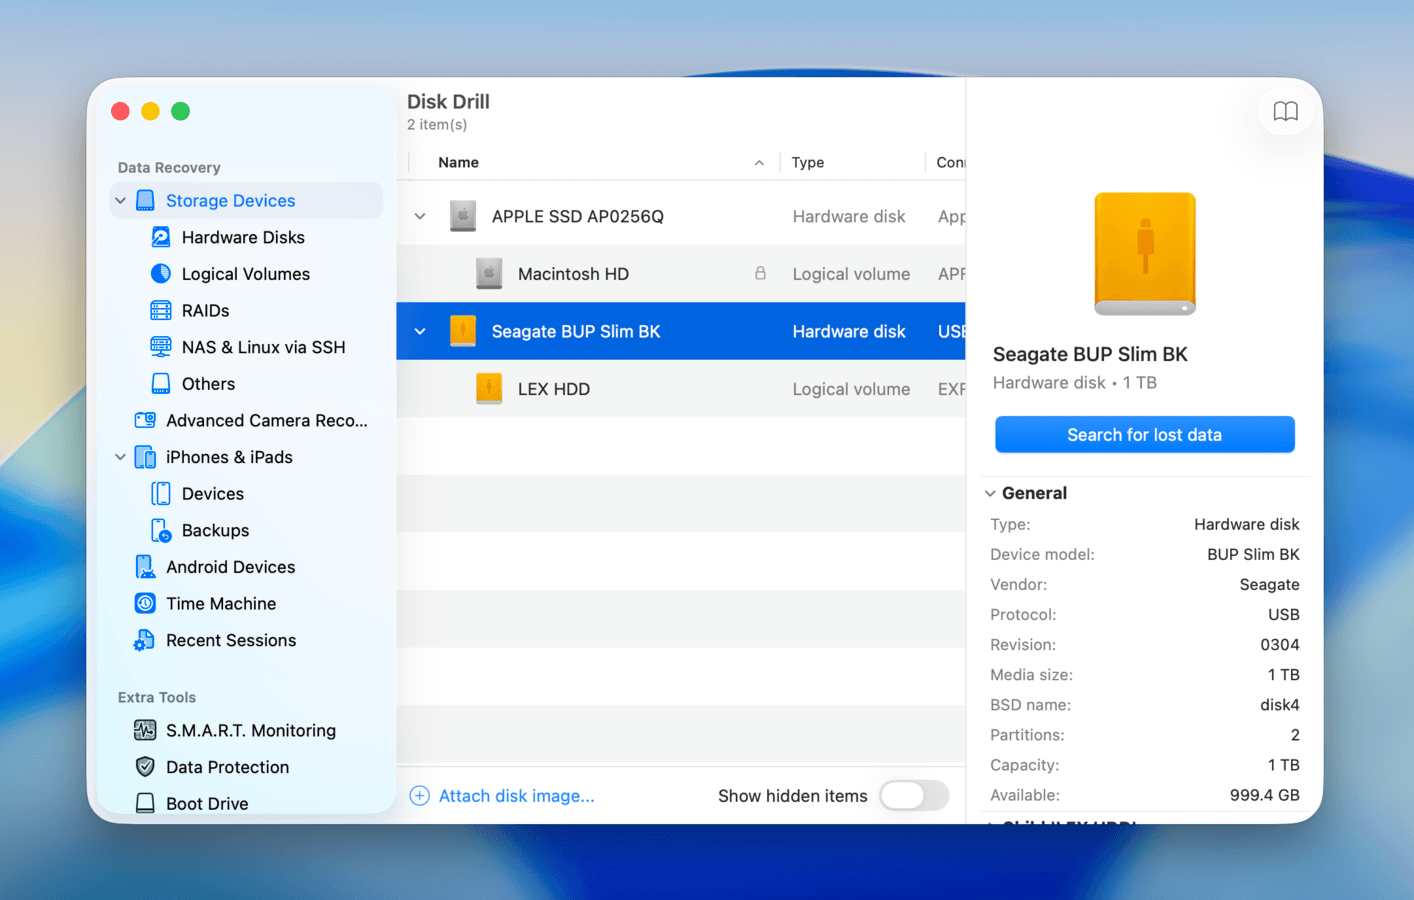The image size is (1414, 900).
Task: Click the RAIDs icon in the sidebar
Action: (160, 311)
